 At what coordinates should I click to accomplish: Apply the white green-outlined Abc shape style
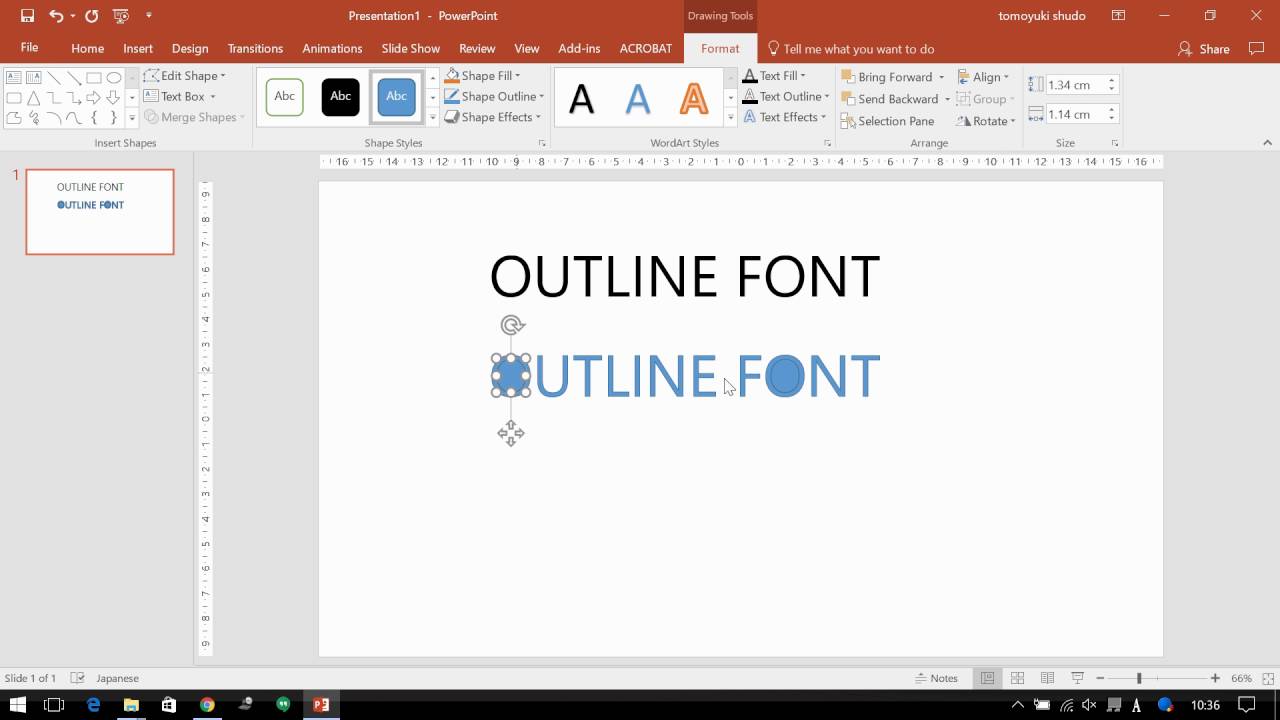(285, 96)
